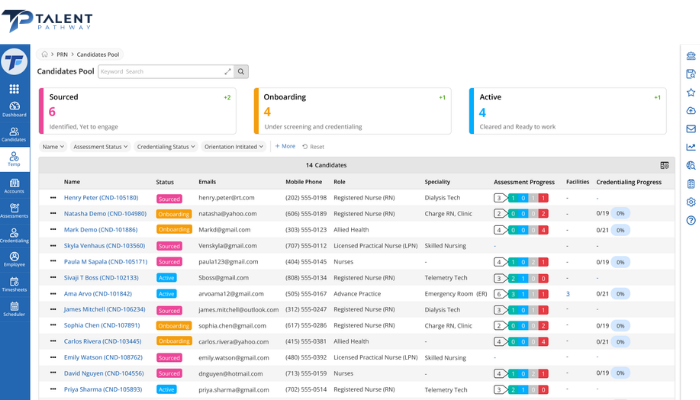700x400 pixels.
Task: Click the keyword search magnifier button
Action: (x=241, y=71)
